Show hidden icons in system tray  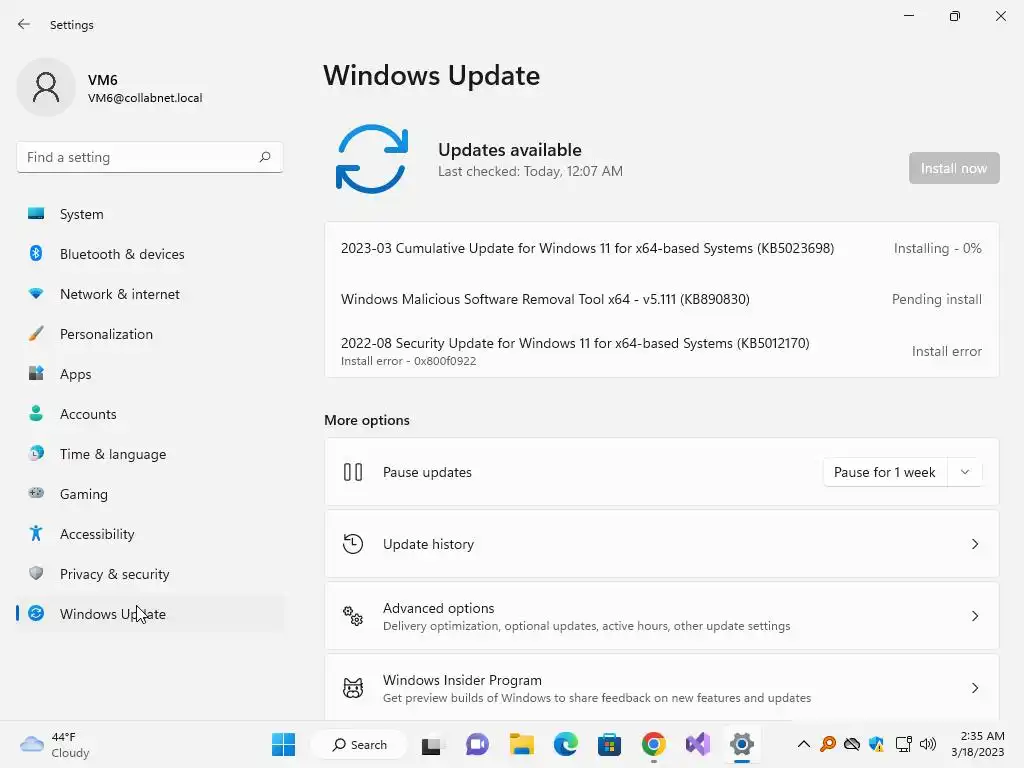tap(804, 744)
